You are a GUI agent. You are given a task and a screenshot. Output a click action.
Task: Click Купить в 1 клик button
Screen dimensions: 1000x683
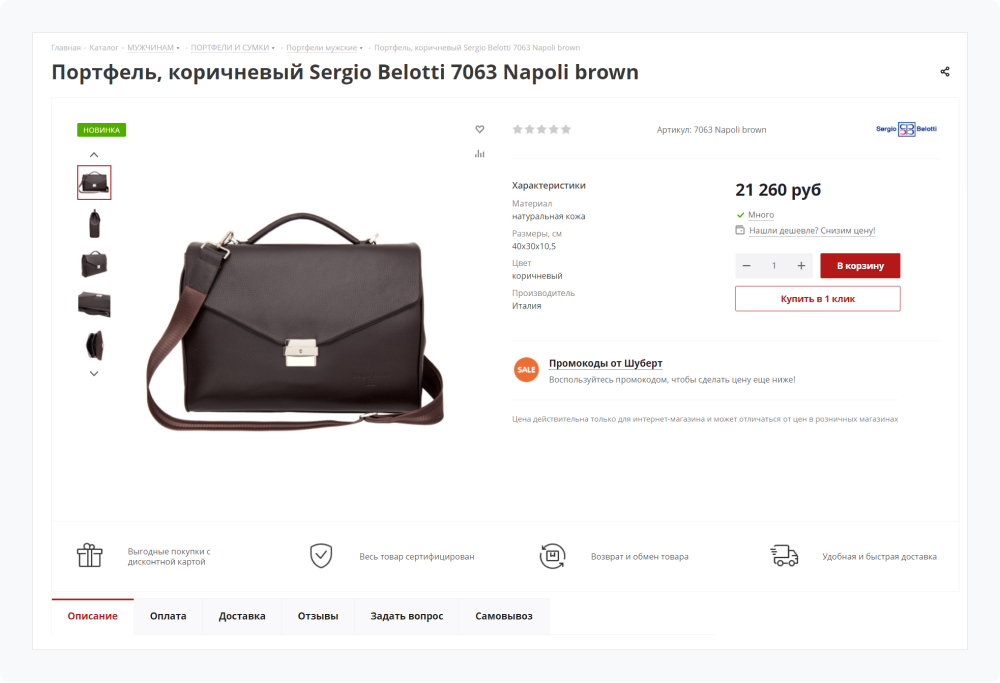point(817,298)
